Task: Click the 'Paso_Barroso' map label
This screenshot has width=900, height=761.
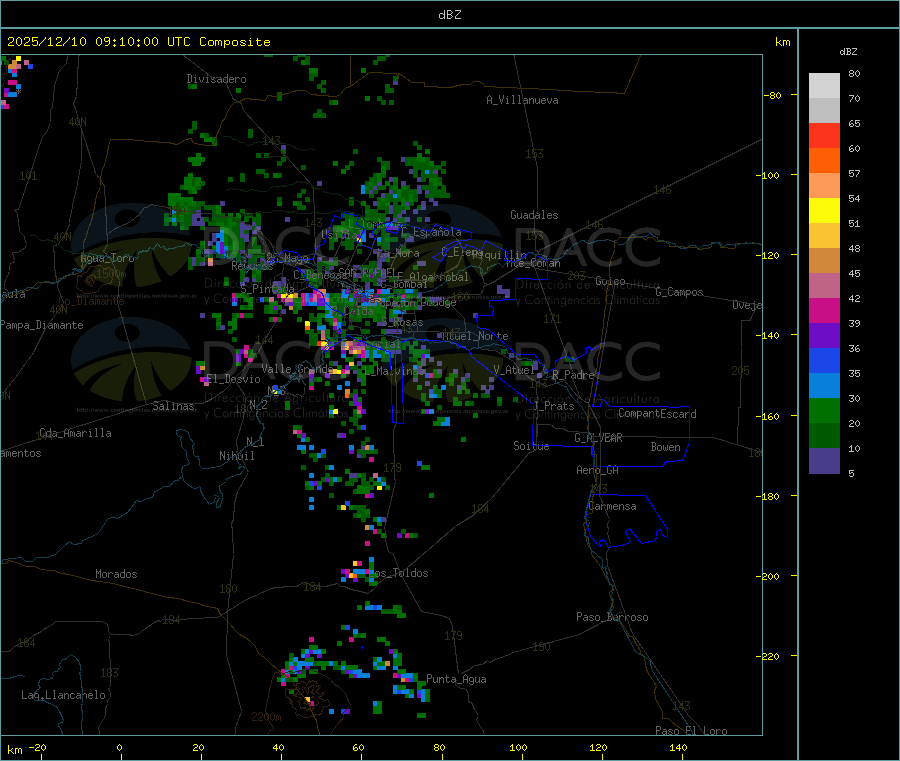Action: (x=612, y=617)
